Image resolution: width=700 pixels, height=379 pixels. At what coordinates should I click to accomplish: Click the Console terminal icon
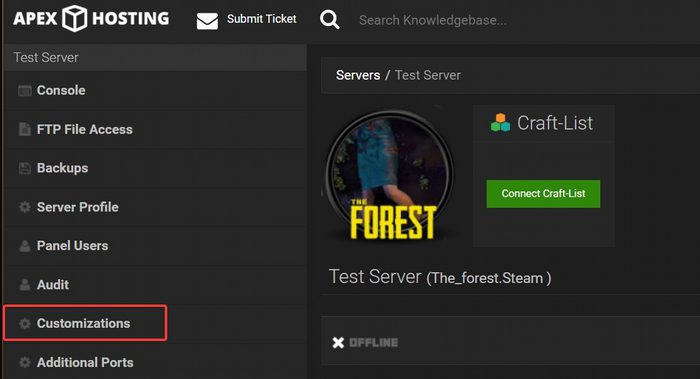pos(25,91)
